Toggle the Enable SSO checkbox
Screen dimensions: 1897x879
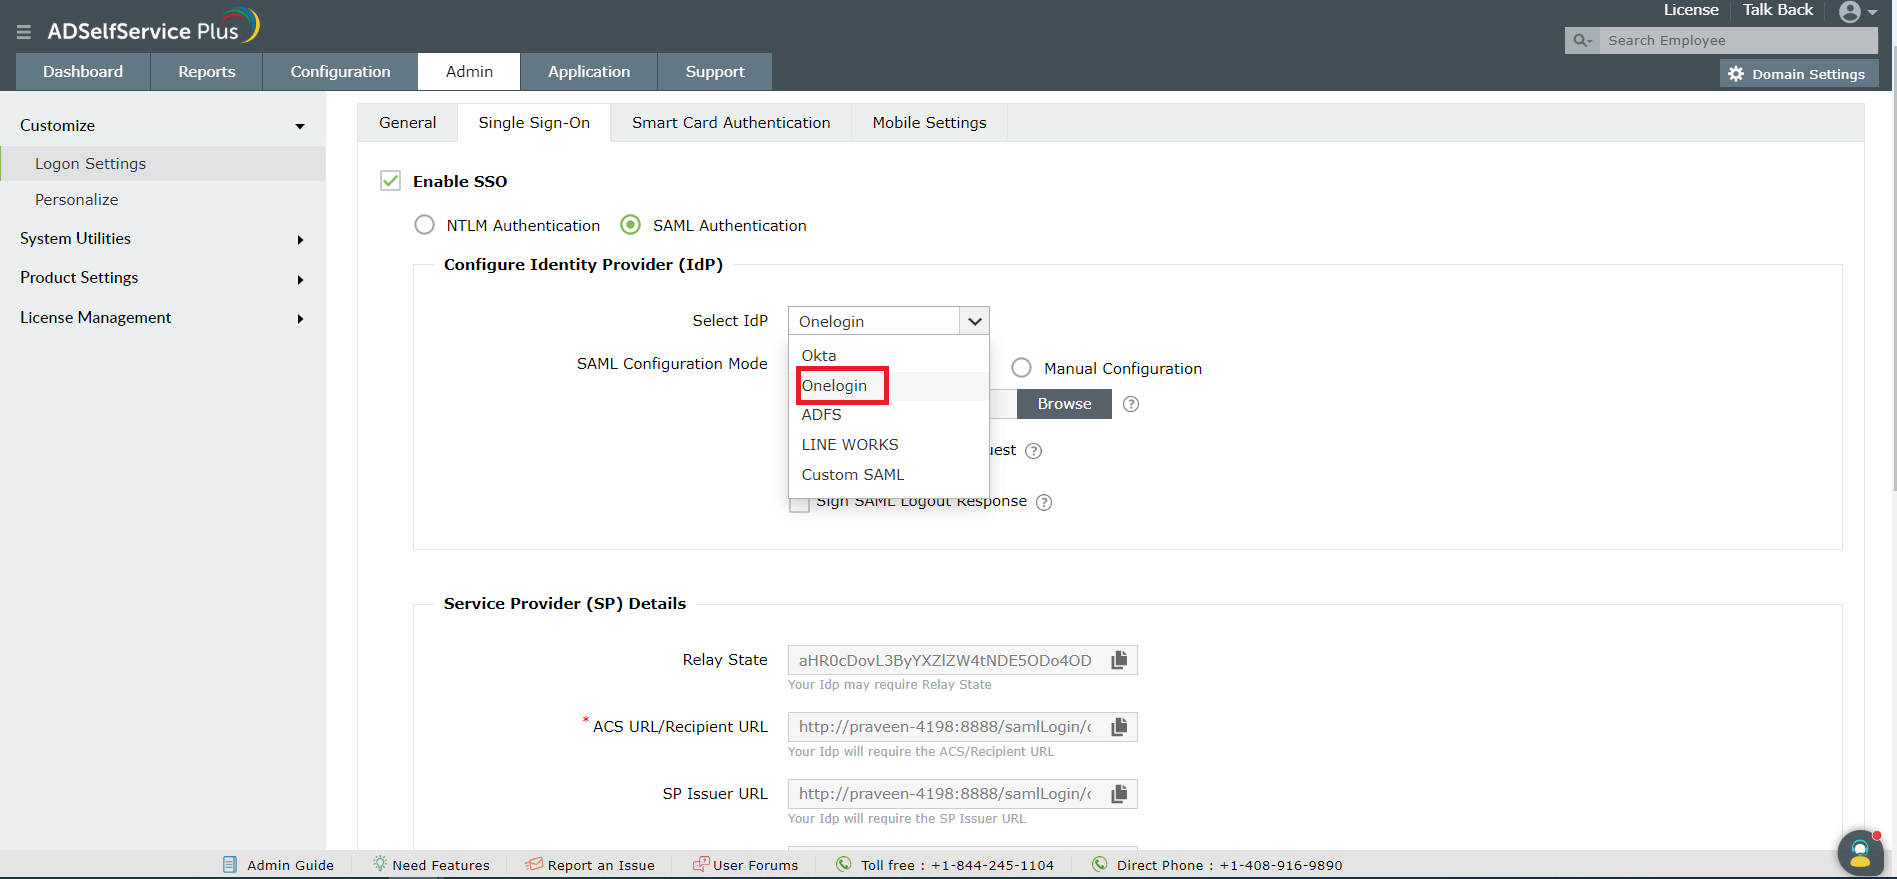point(390,181)
